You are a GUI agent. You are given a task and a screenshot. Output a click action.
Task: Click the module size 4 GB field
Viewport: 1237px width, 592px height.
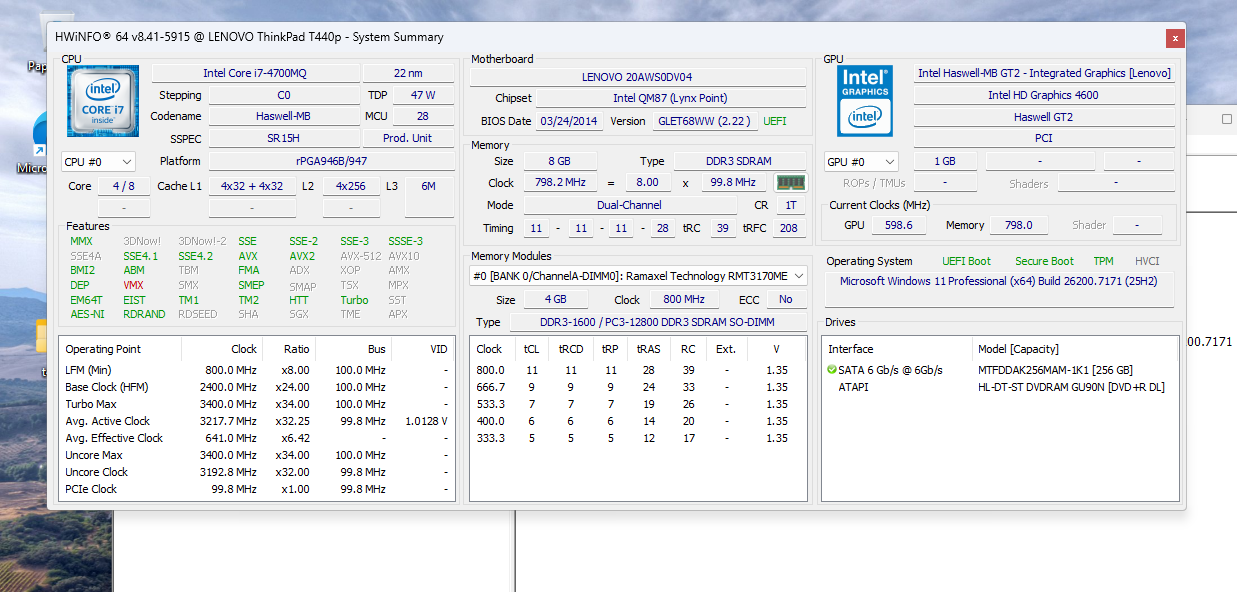pyautogui.click(x=556, y=299)
